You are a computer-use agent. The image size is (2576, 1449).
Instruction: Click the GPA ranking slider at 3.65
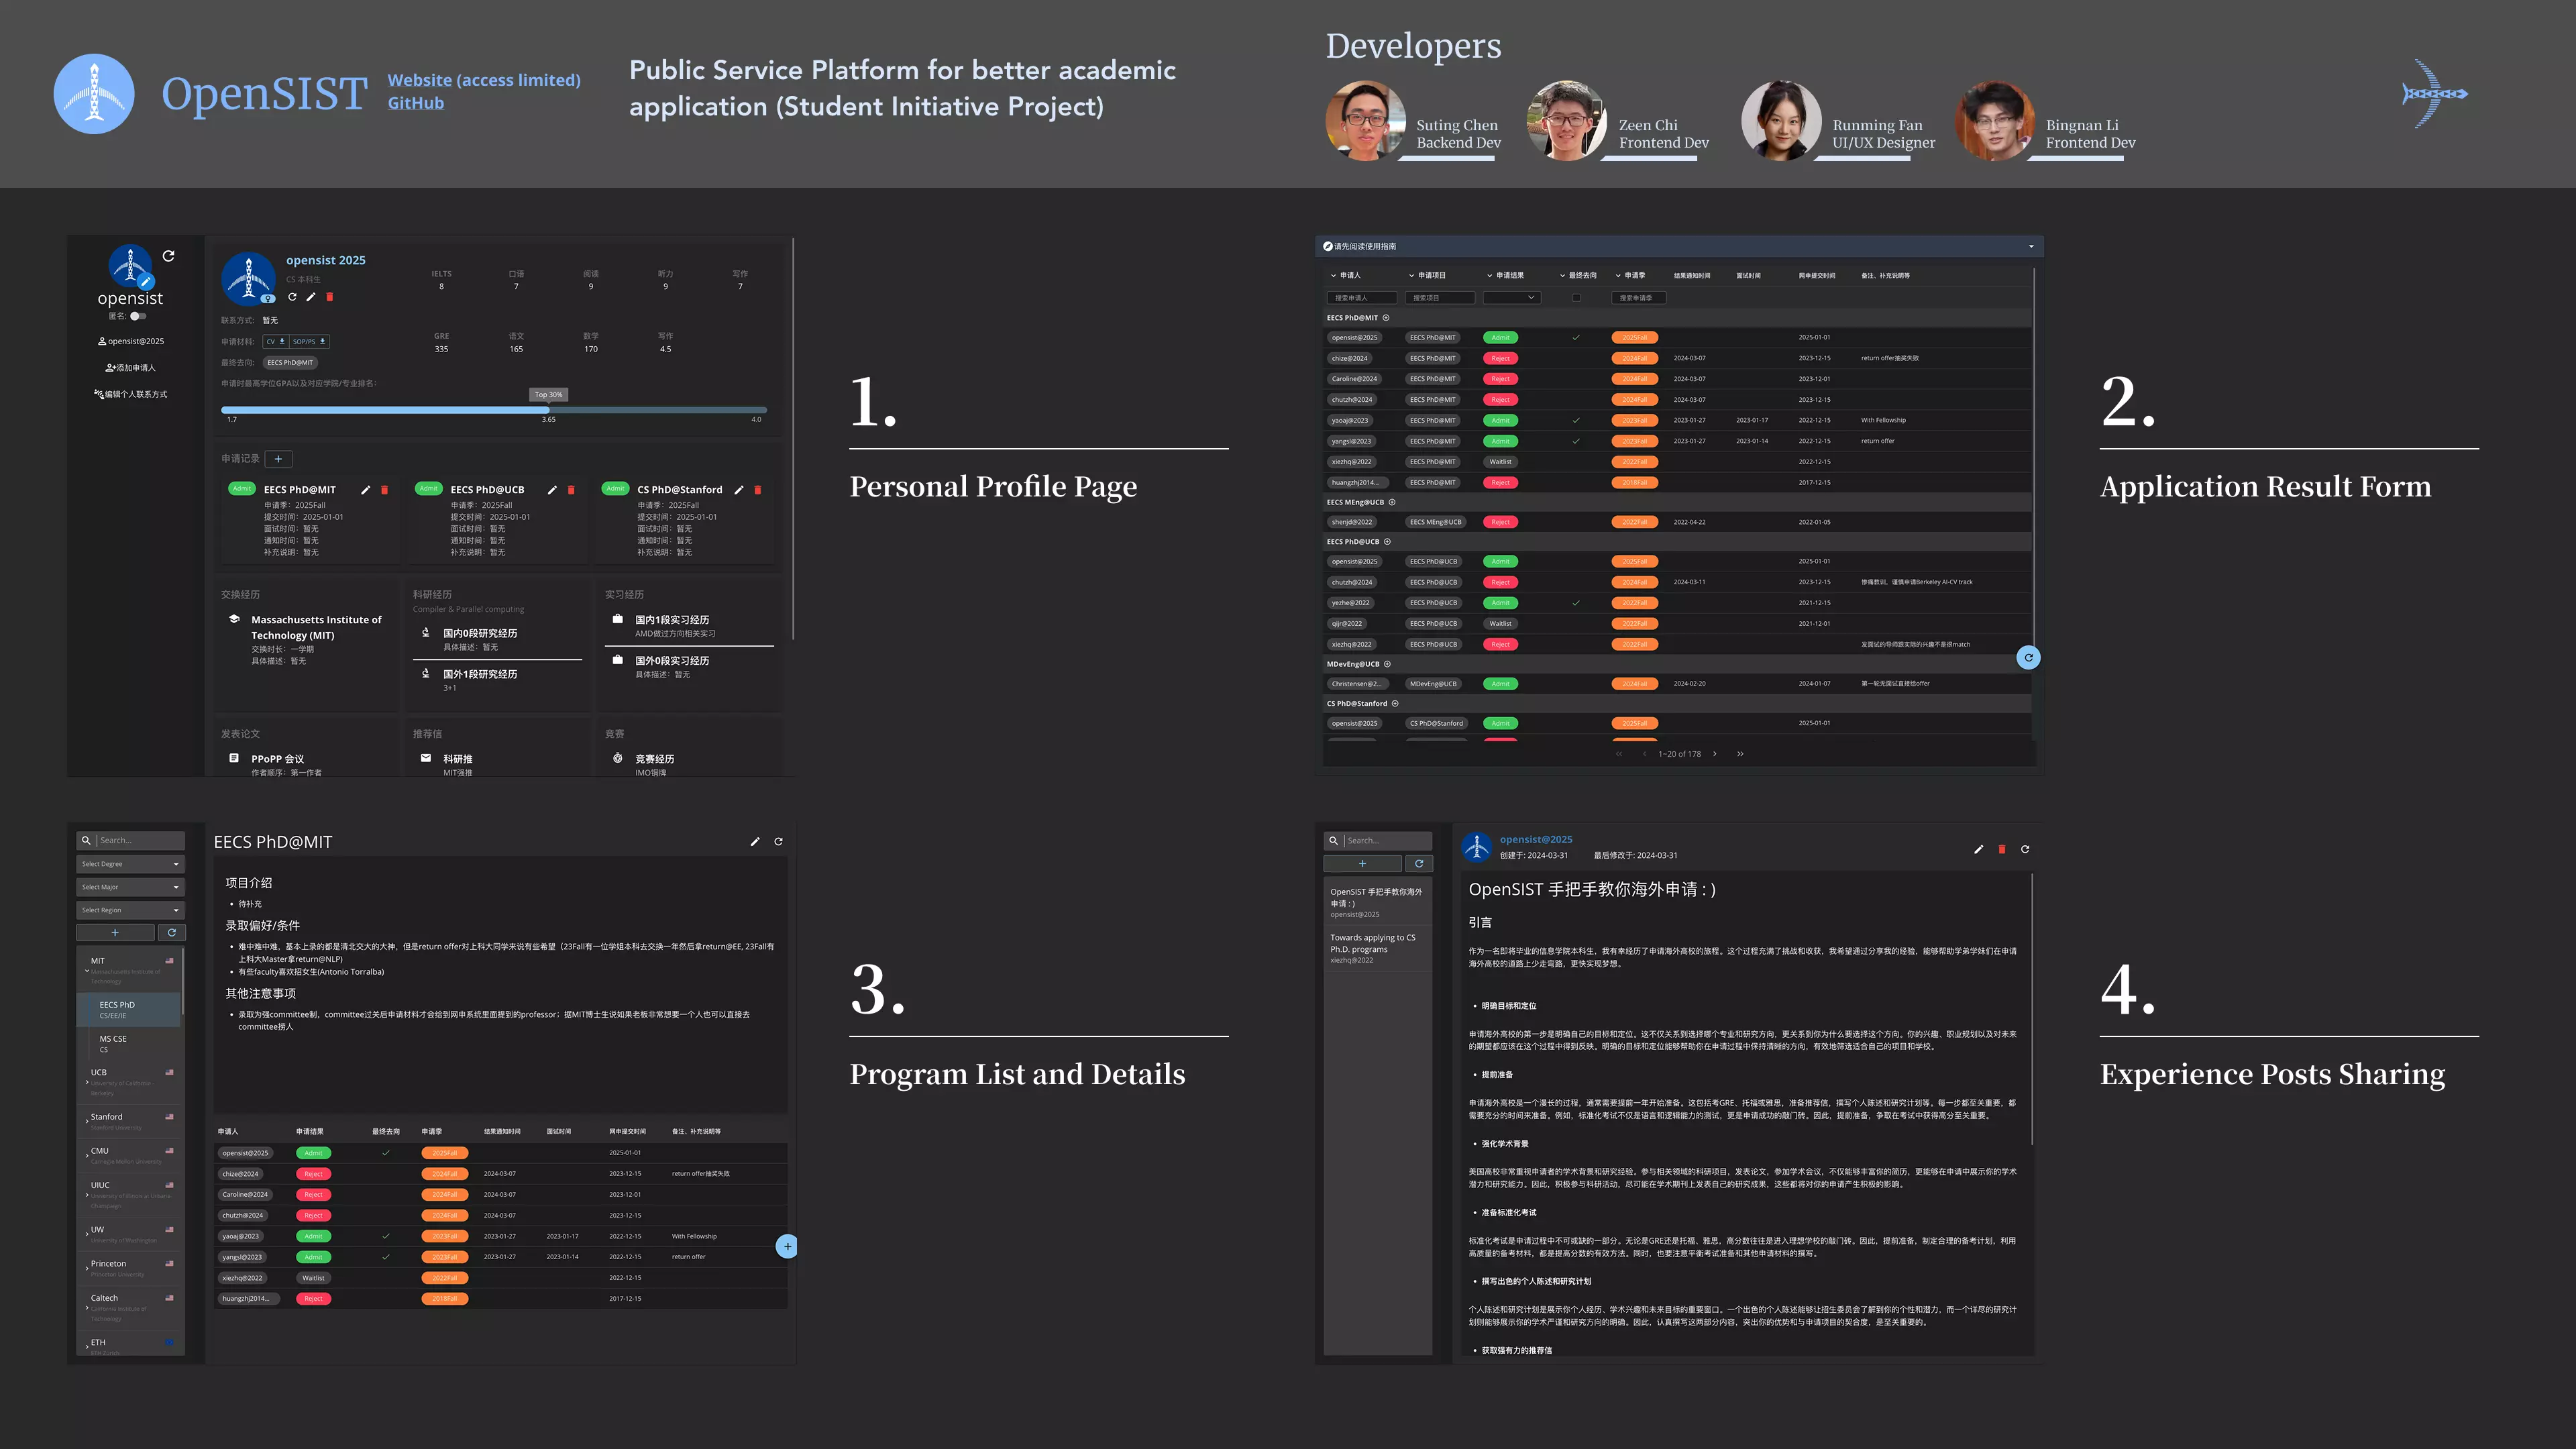coord(548,410)
